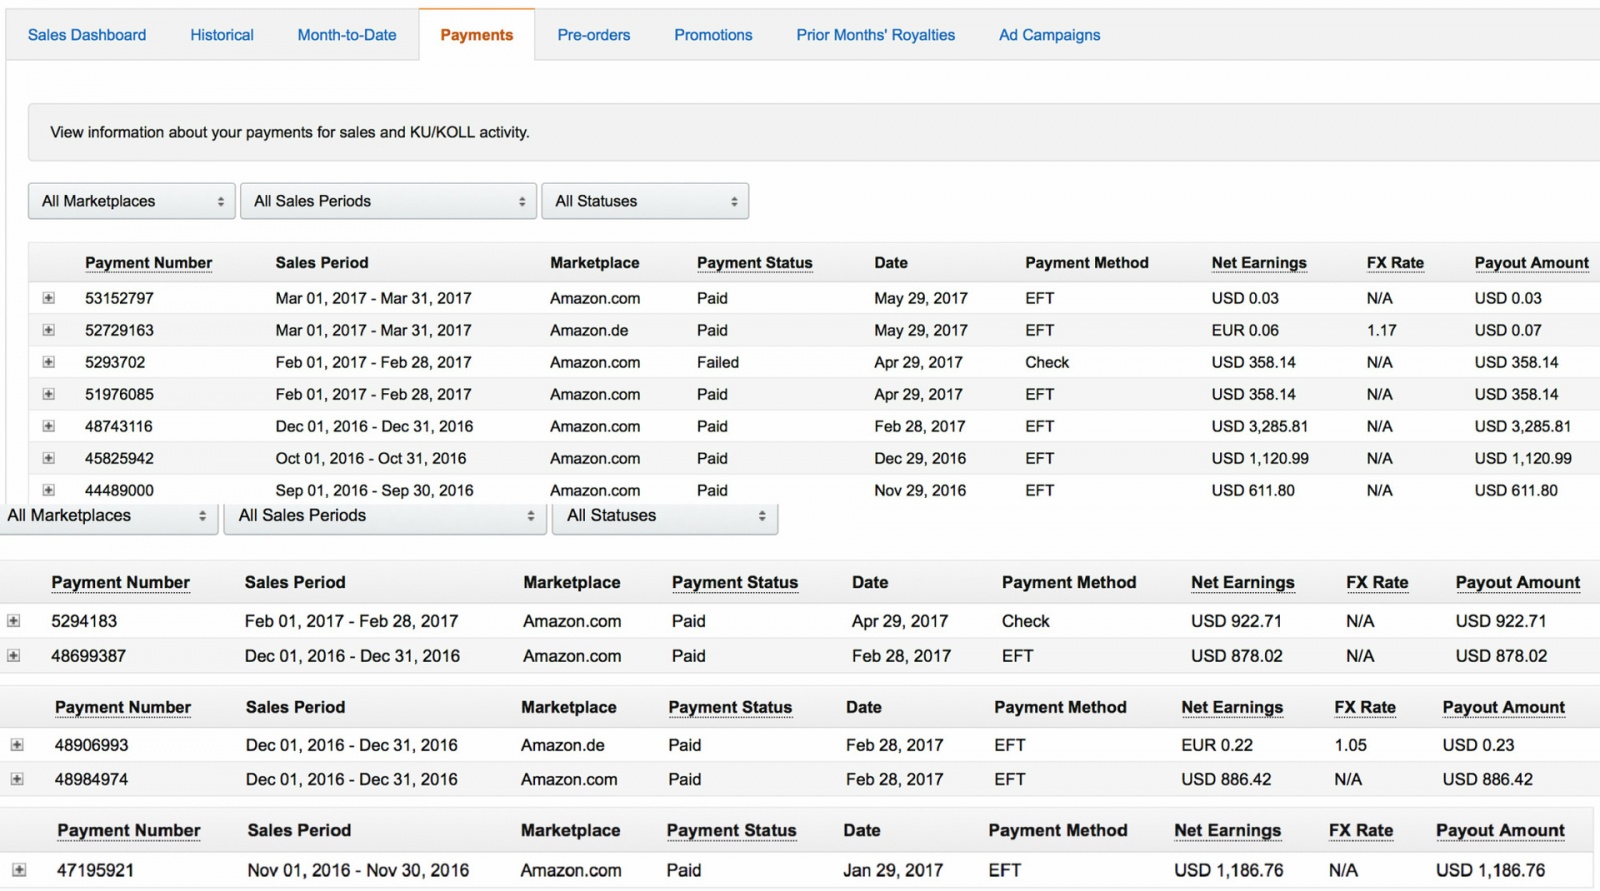This screenshot has width=1600, height=891.
Task: Click the 'Dec 29, 2016' date cell
Action: 920,458
